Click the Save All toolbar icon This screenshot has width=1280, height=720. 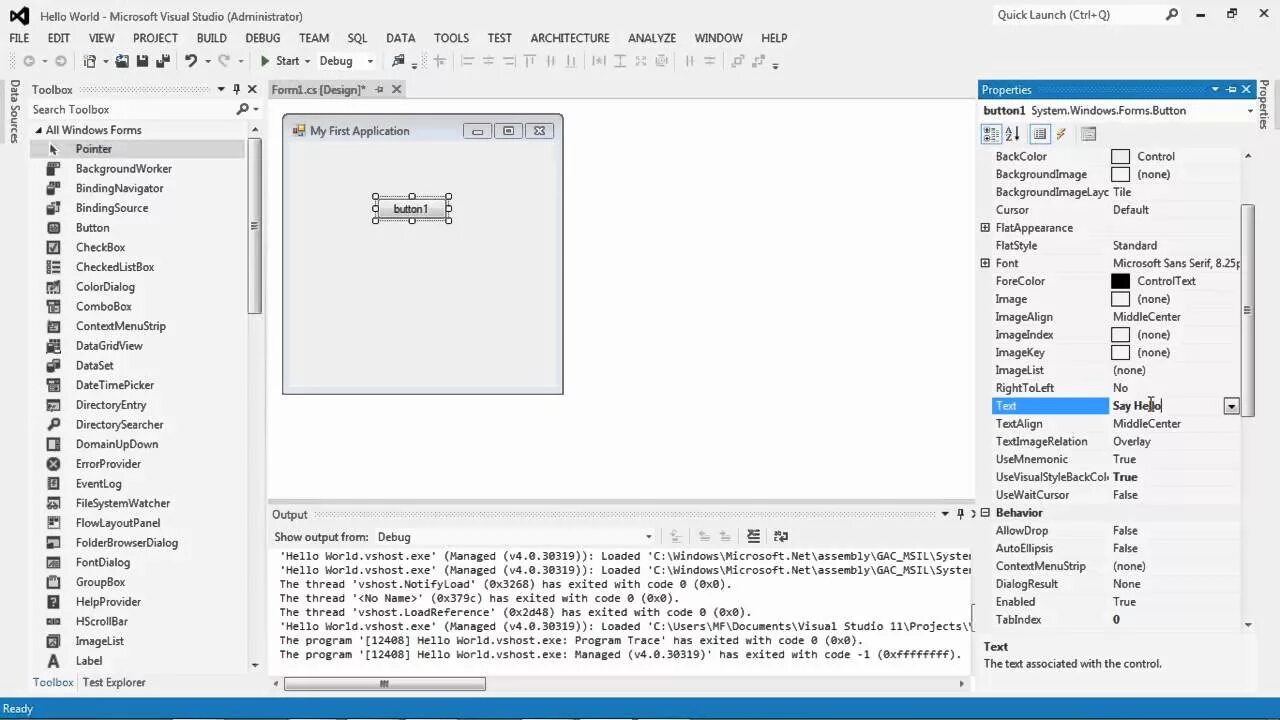[163, 61]
